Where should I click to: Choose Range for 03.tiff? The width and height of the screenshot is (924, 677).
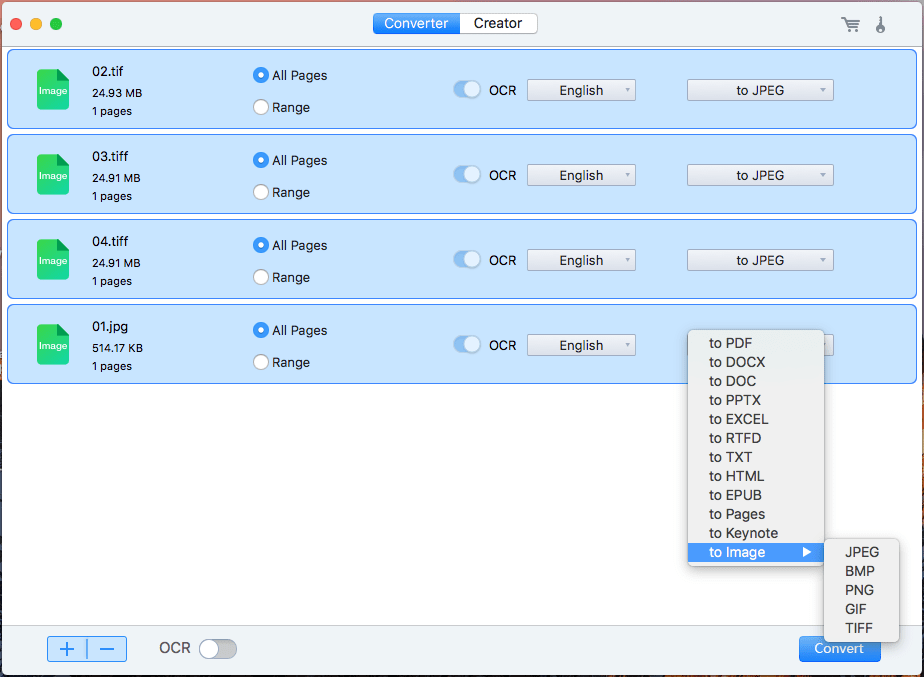[x=260, y=192]
